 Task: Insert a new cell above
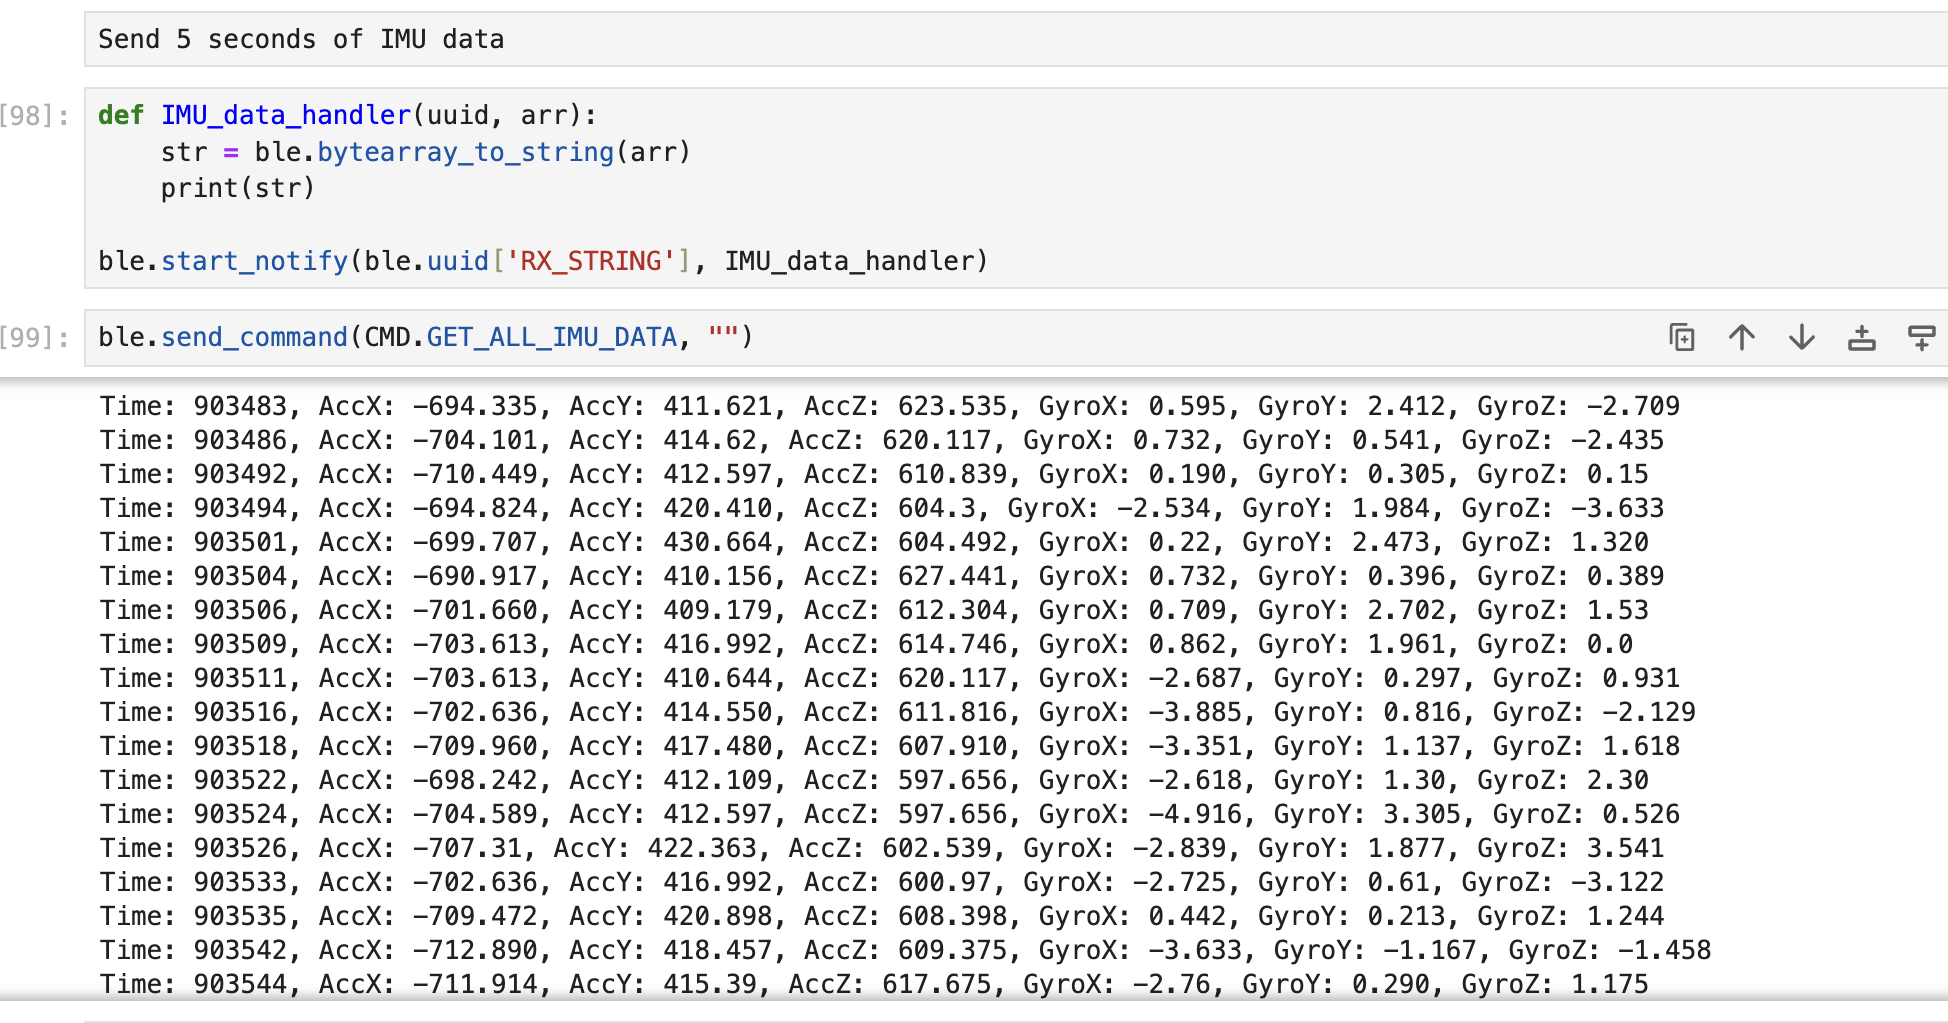point(1861,338)
